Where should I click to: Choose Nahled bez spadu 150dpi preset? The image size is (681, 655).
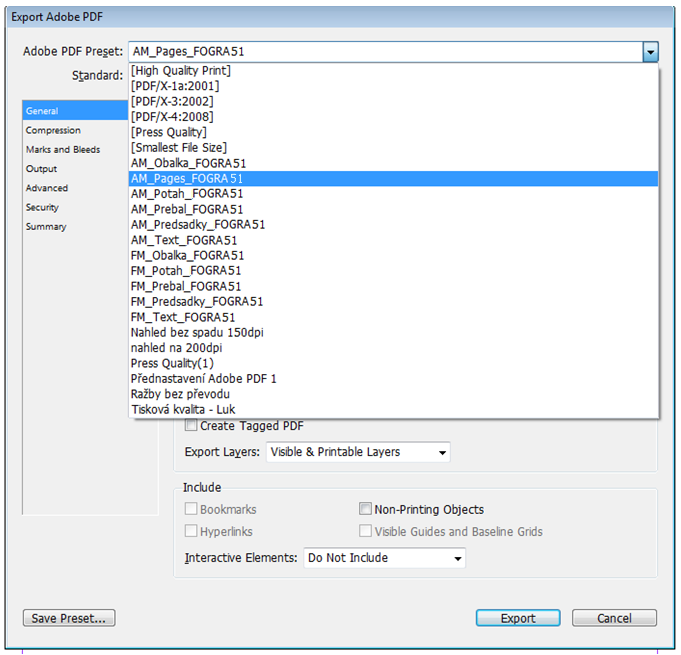click(x=197, y=332)
